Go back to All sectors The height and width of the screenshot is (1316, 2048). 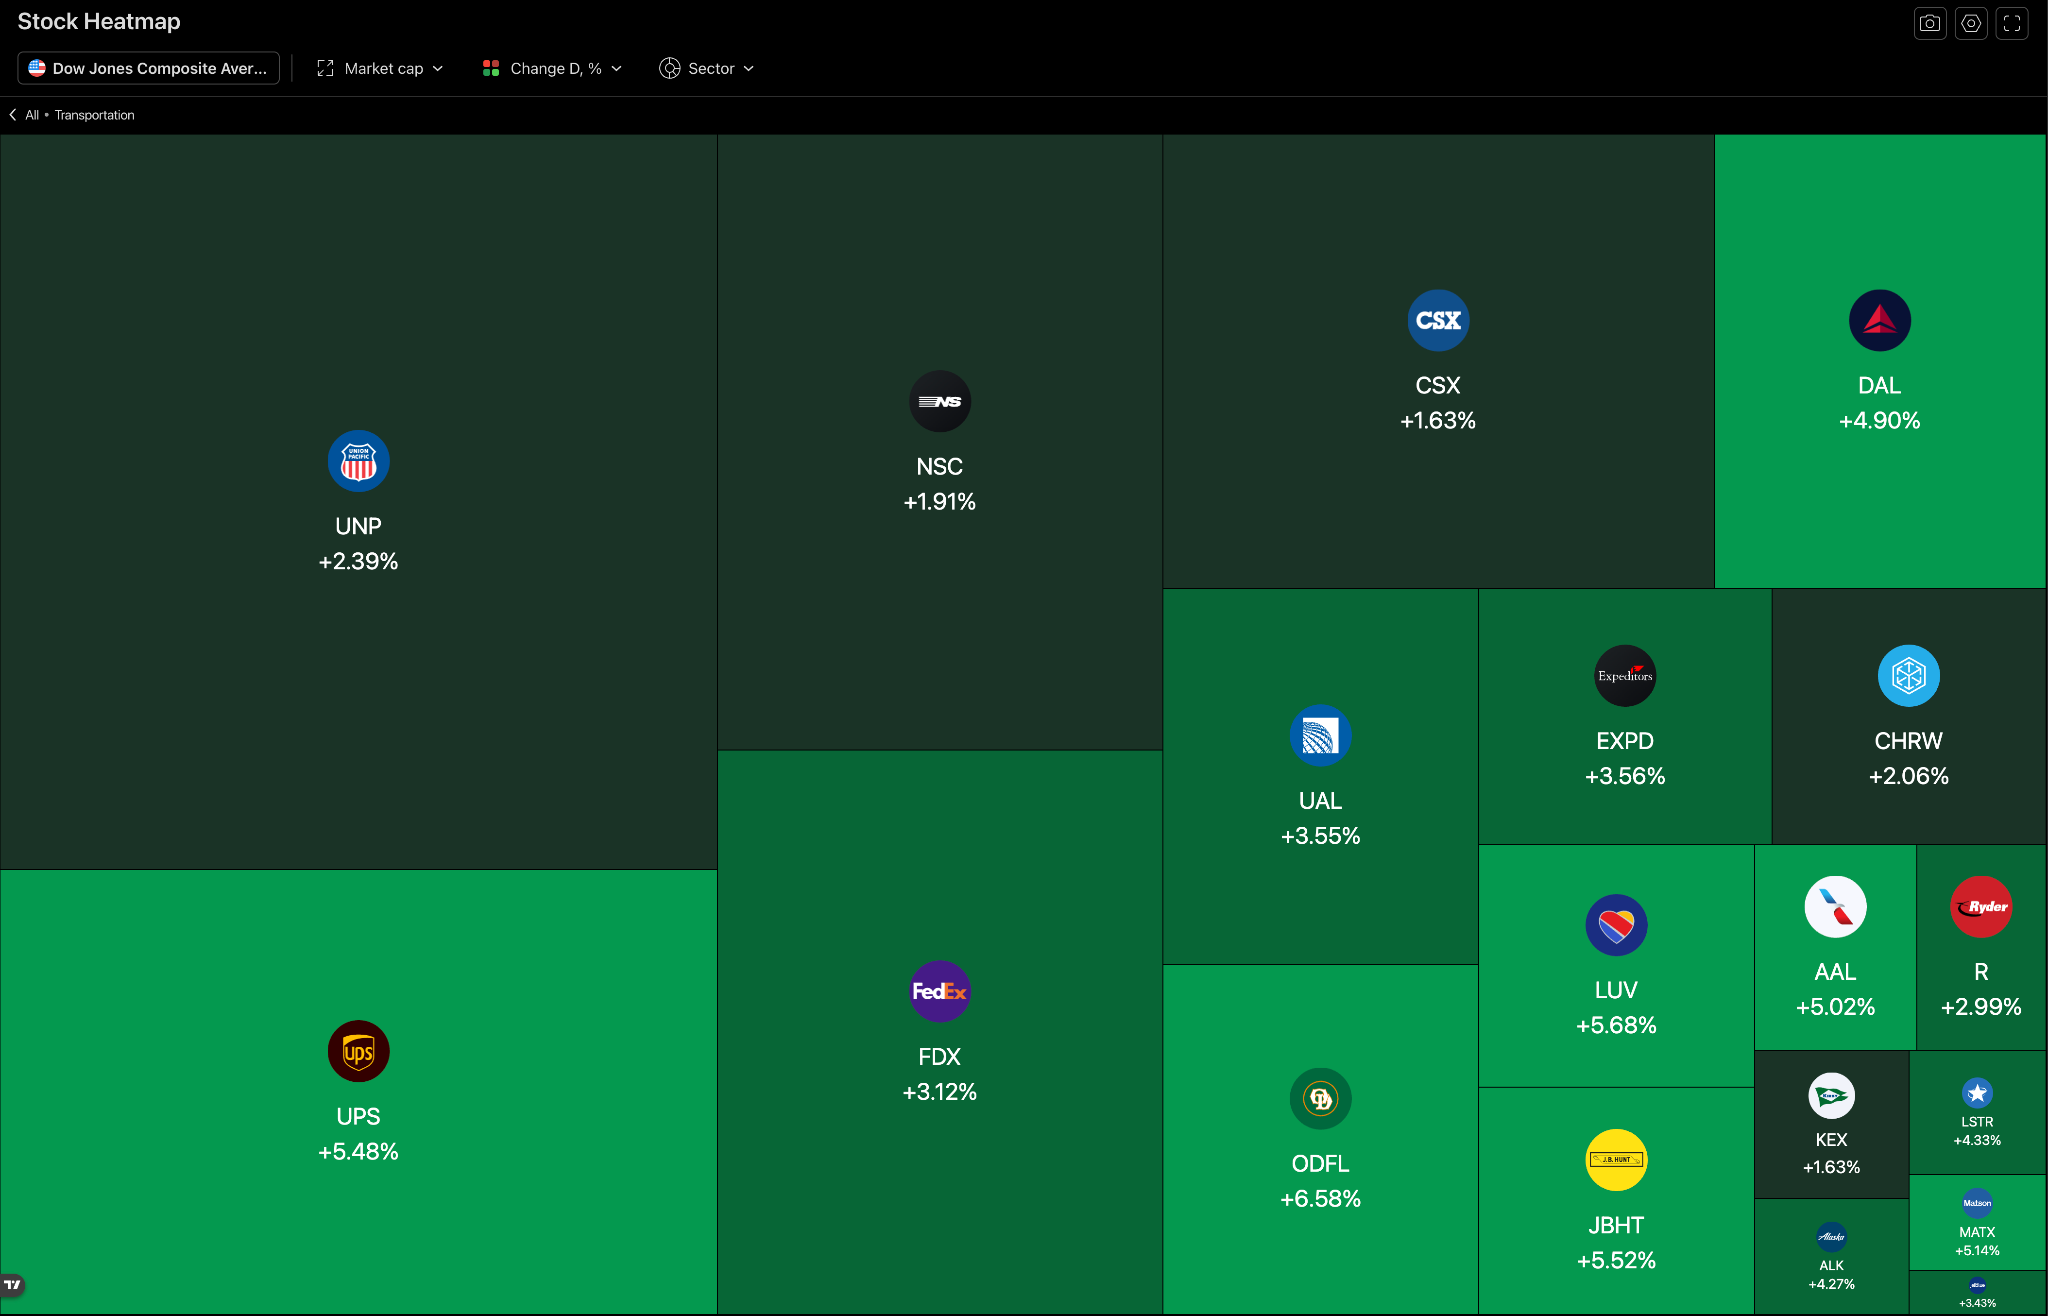(32, 115)
